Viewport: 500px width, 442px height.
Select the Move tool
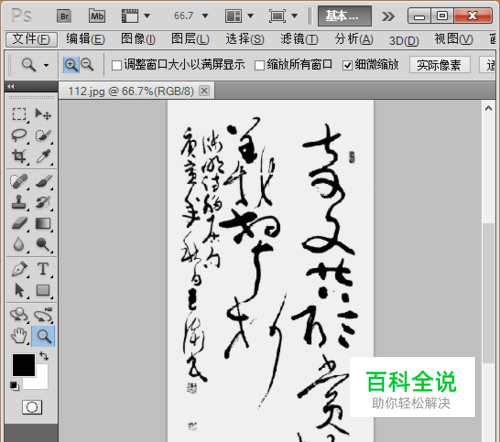43,114
